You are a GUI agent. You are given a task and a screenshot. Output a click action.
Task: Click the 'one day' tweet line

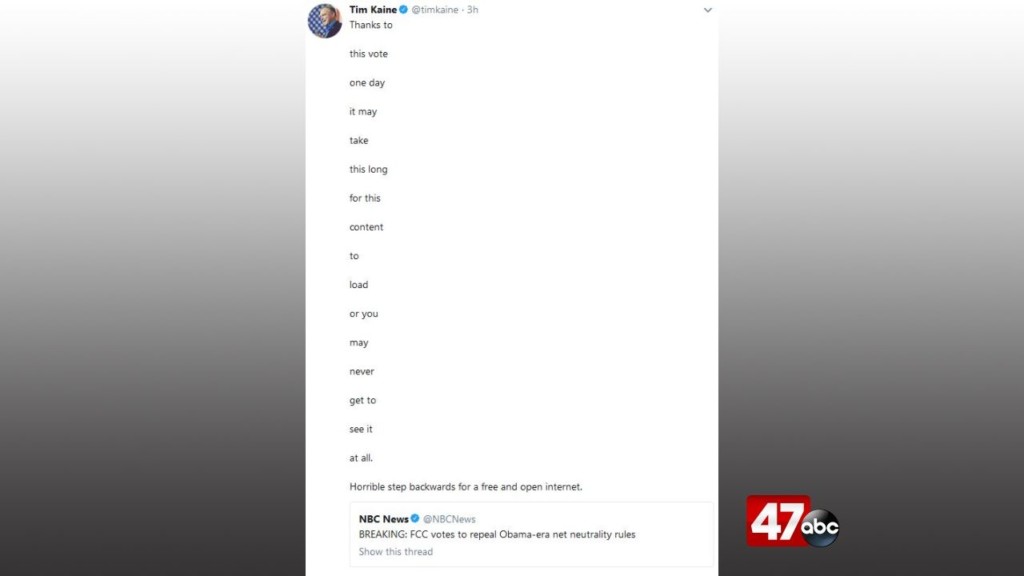pos(367,83)
